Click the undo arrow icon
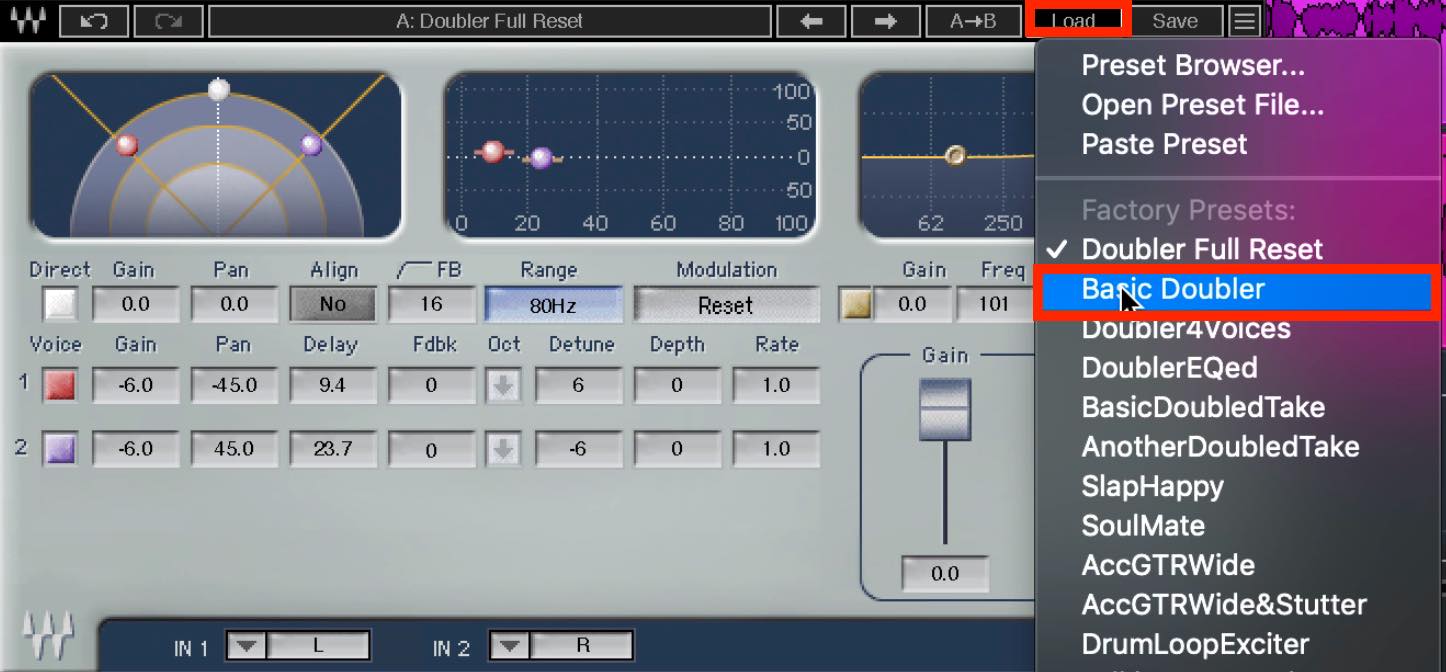The image size is (1446, 672). click(93, 21)
